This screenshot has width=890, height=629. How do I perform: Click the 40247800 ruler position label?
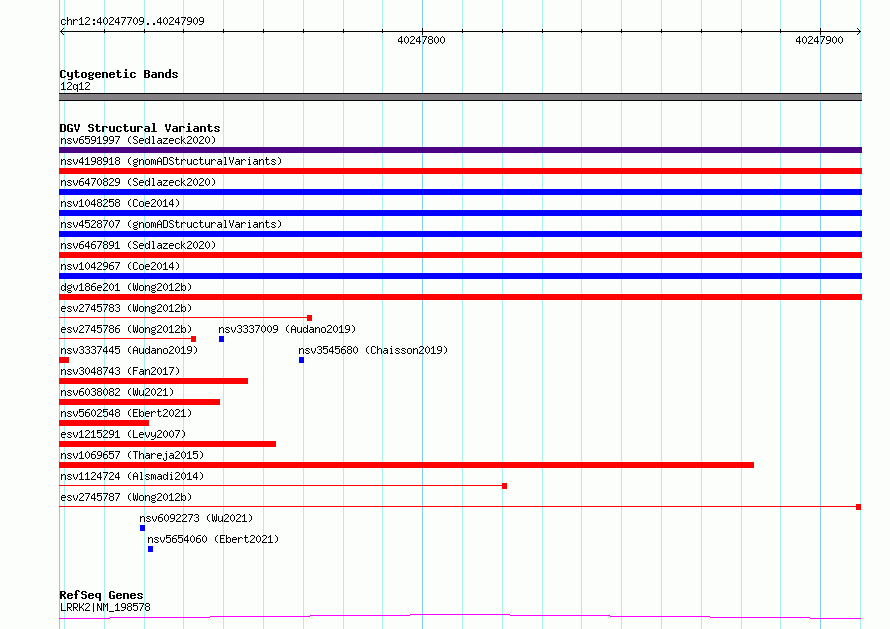coord(421,40)
